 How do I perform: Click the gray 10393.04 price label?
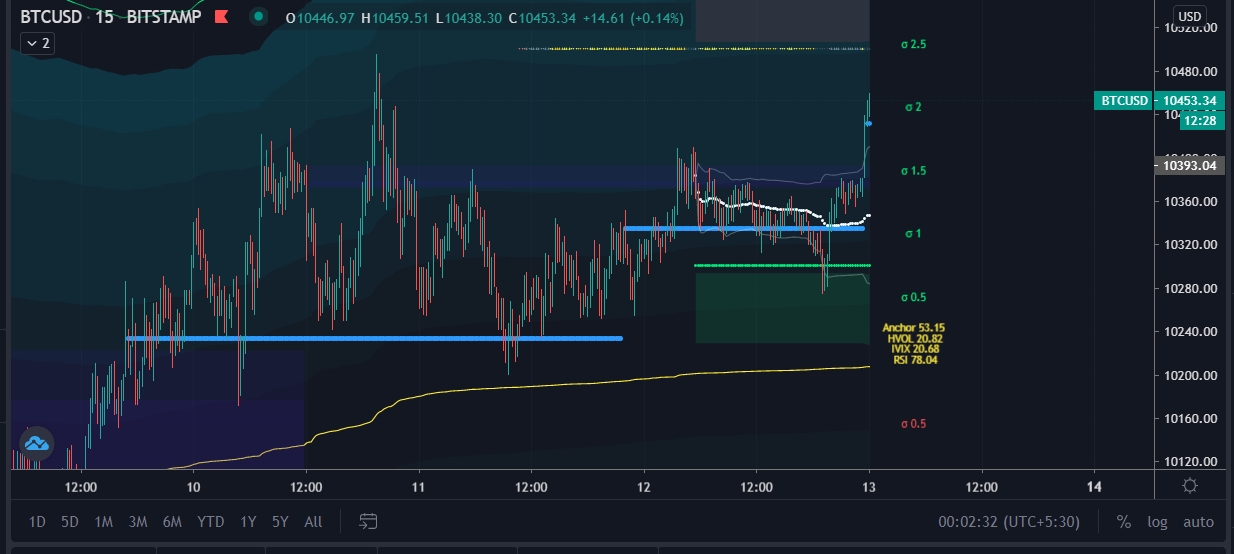tap(1189, 166)
